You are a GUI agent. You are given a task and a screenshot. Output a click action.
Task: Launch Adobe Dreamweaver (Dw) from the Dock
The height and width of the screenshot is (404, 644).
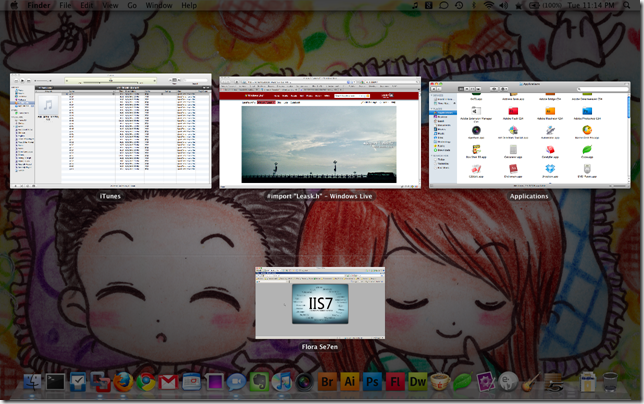point(418,382)
